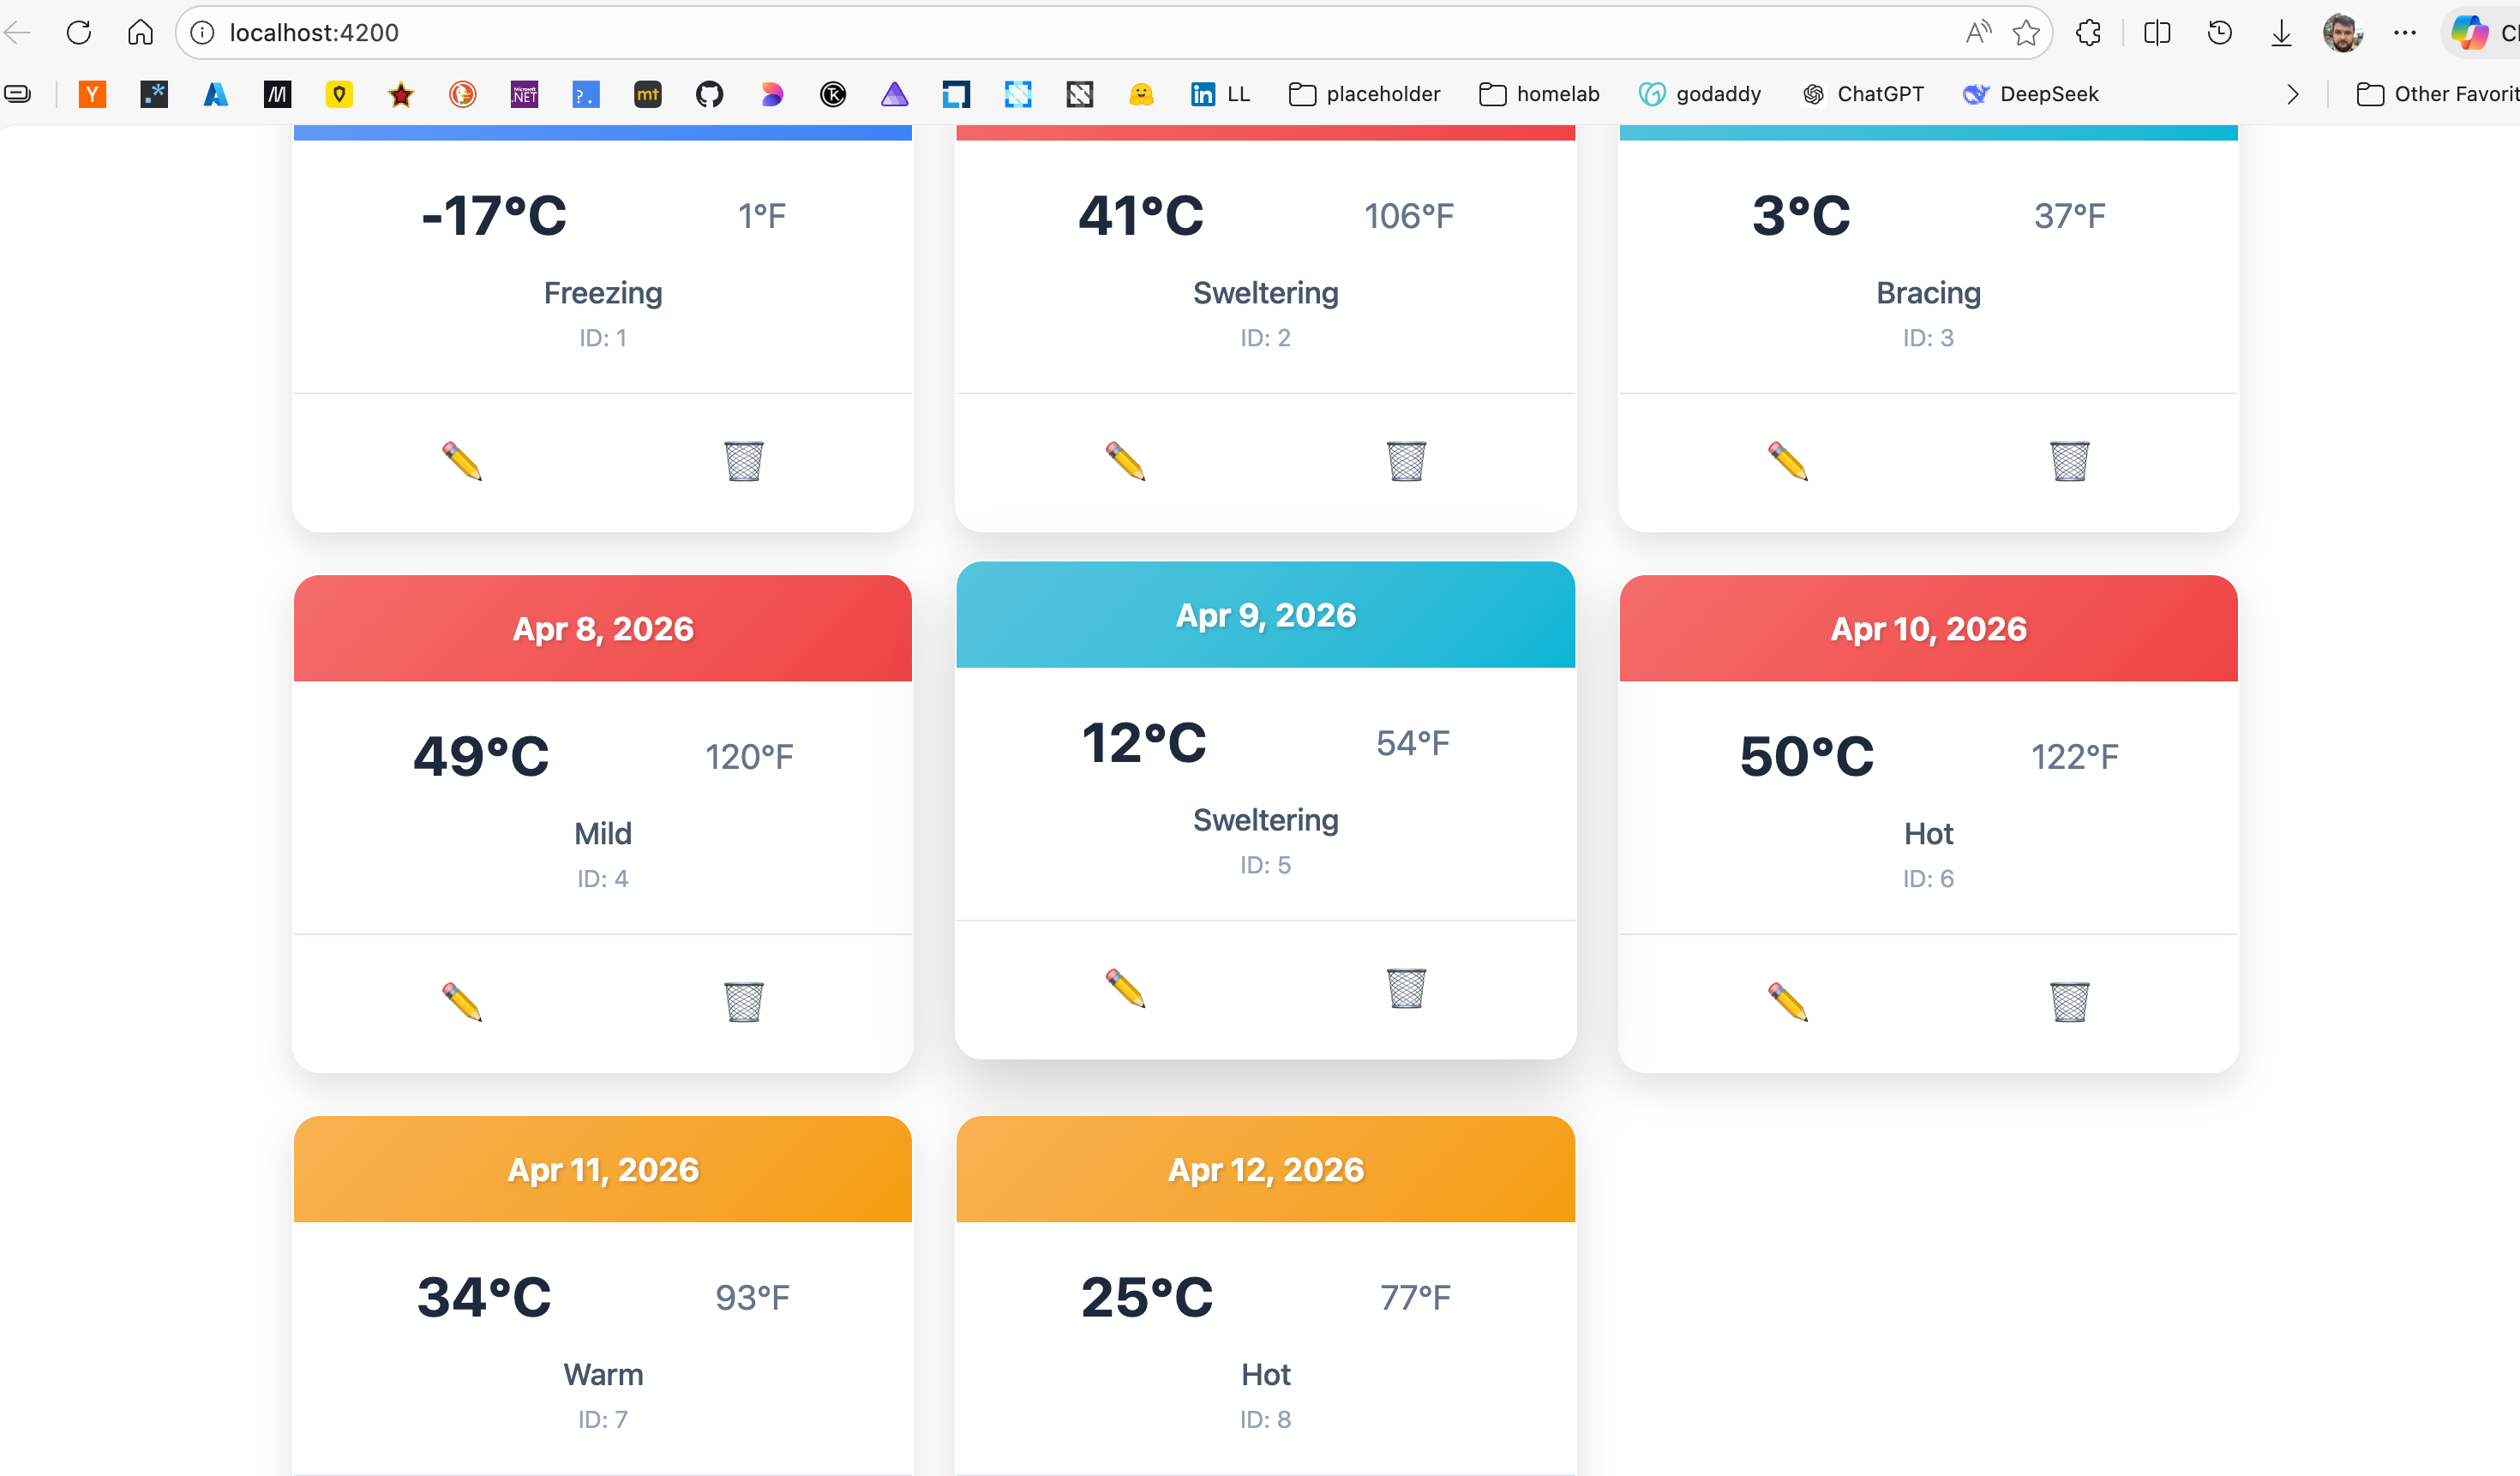Screen dimensions: 2520x1476
Task: Click pencil icon on Apr 10, 2026 card
Action: 1787,1001
